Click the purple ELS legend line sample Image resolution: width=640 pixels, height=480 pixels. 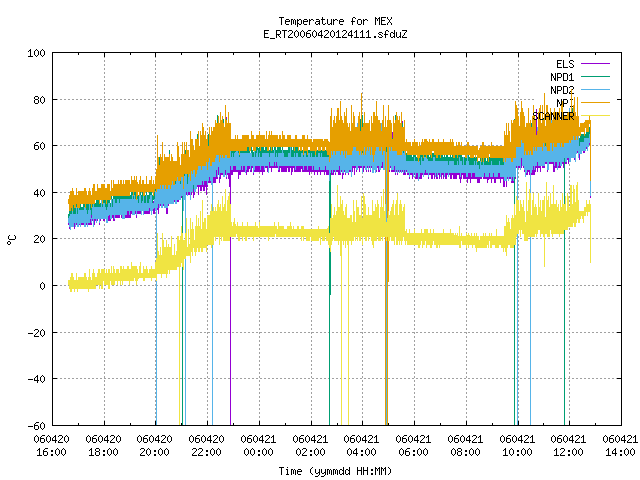click(596, 64)
